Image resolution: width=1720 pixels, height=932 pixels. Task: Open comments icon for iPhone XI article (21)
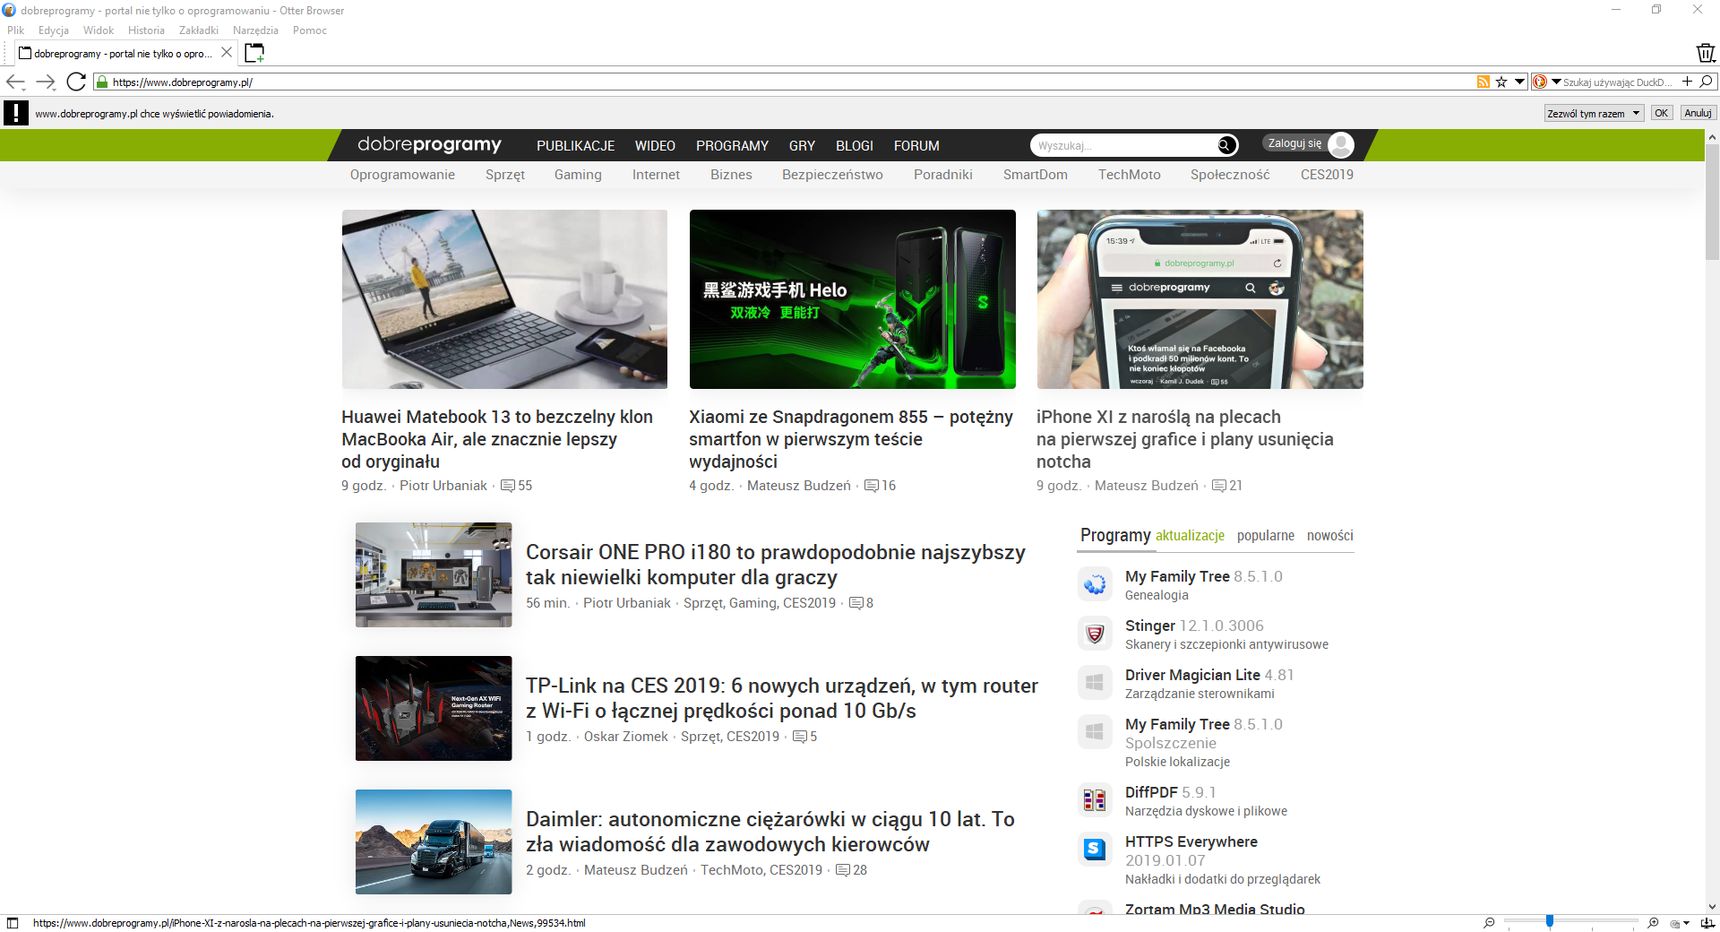pos(1219,486)
